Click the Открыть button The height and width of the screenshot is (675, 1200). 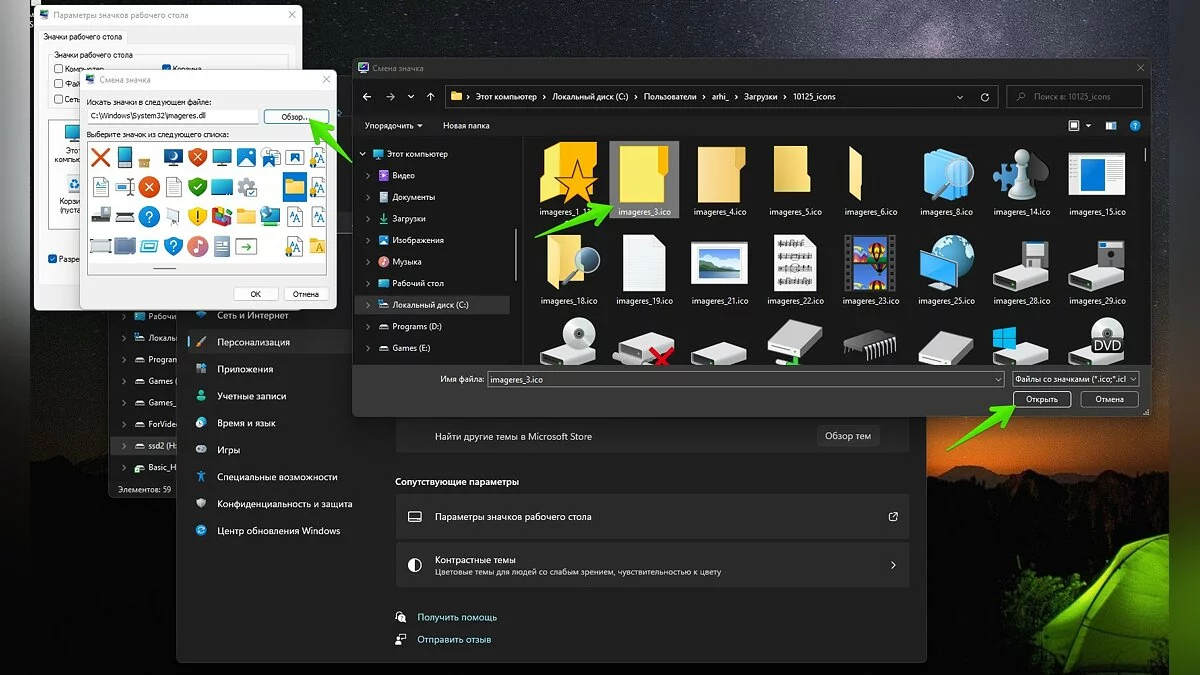(x=1041, y=399)
